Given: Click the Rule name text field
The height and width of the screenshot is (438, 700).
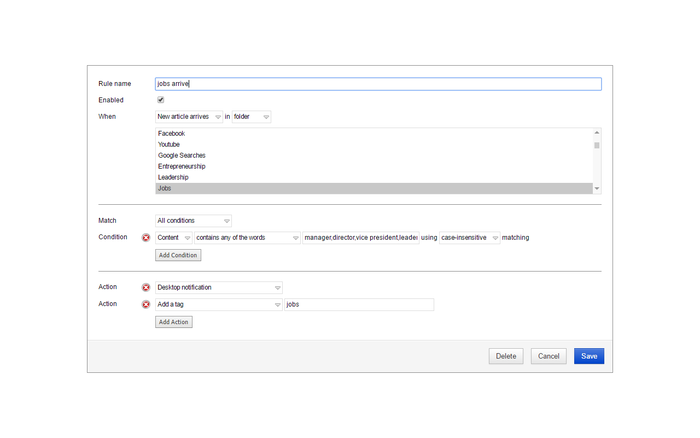Looking at the screenshot, I should [x=378, y=84].
